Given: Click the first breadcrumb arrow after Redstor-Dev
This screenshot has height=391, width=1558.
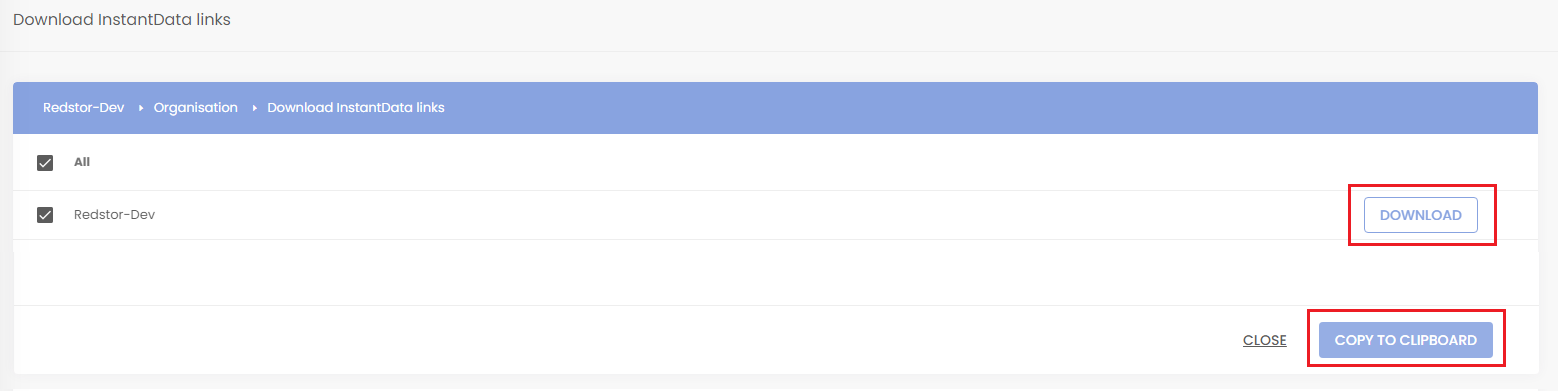Looking at the screenshot, I should (140, 108).
